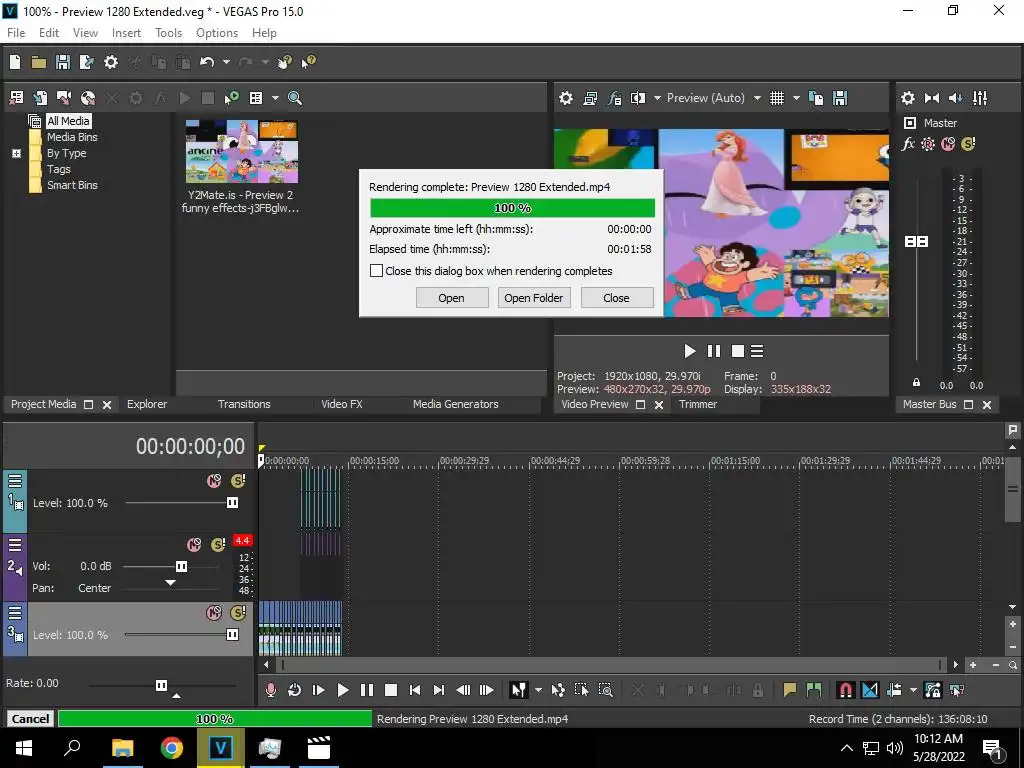This screenshot has height=768, width=1024.
Task: Click the Master Bus volume fader
Action: [x=917, y=242]
